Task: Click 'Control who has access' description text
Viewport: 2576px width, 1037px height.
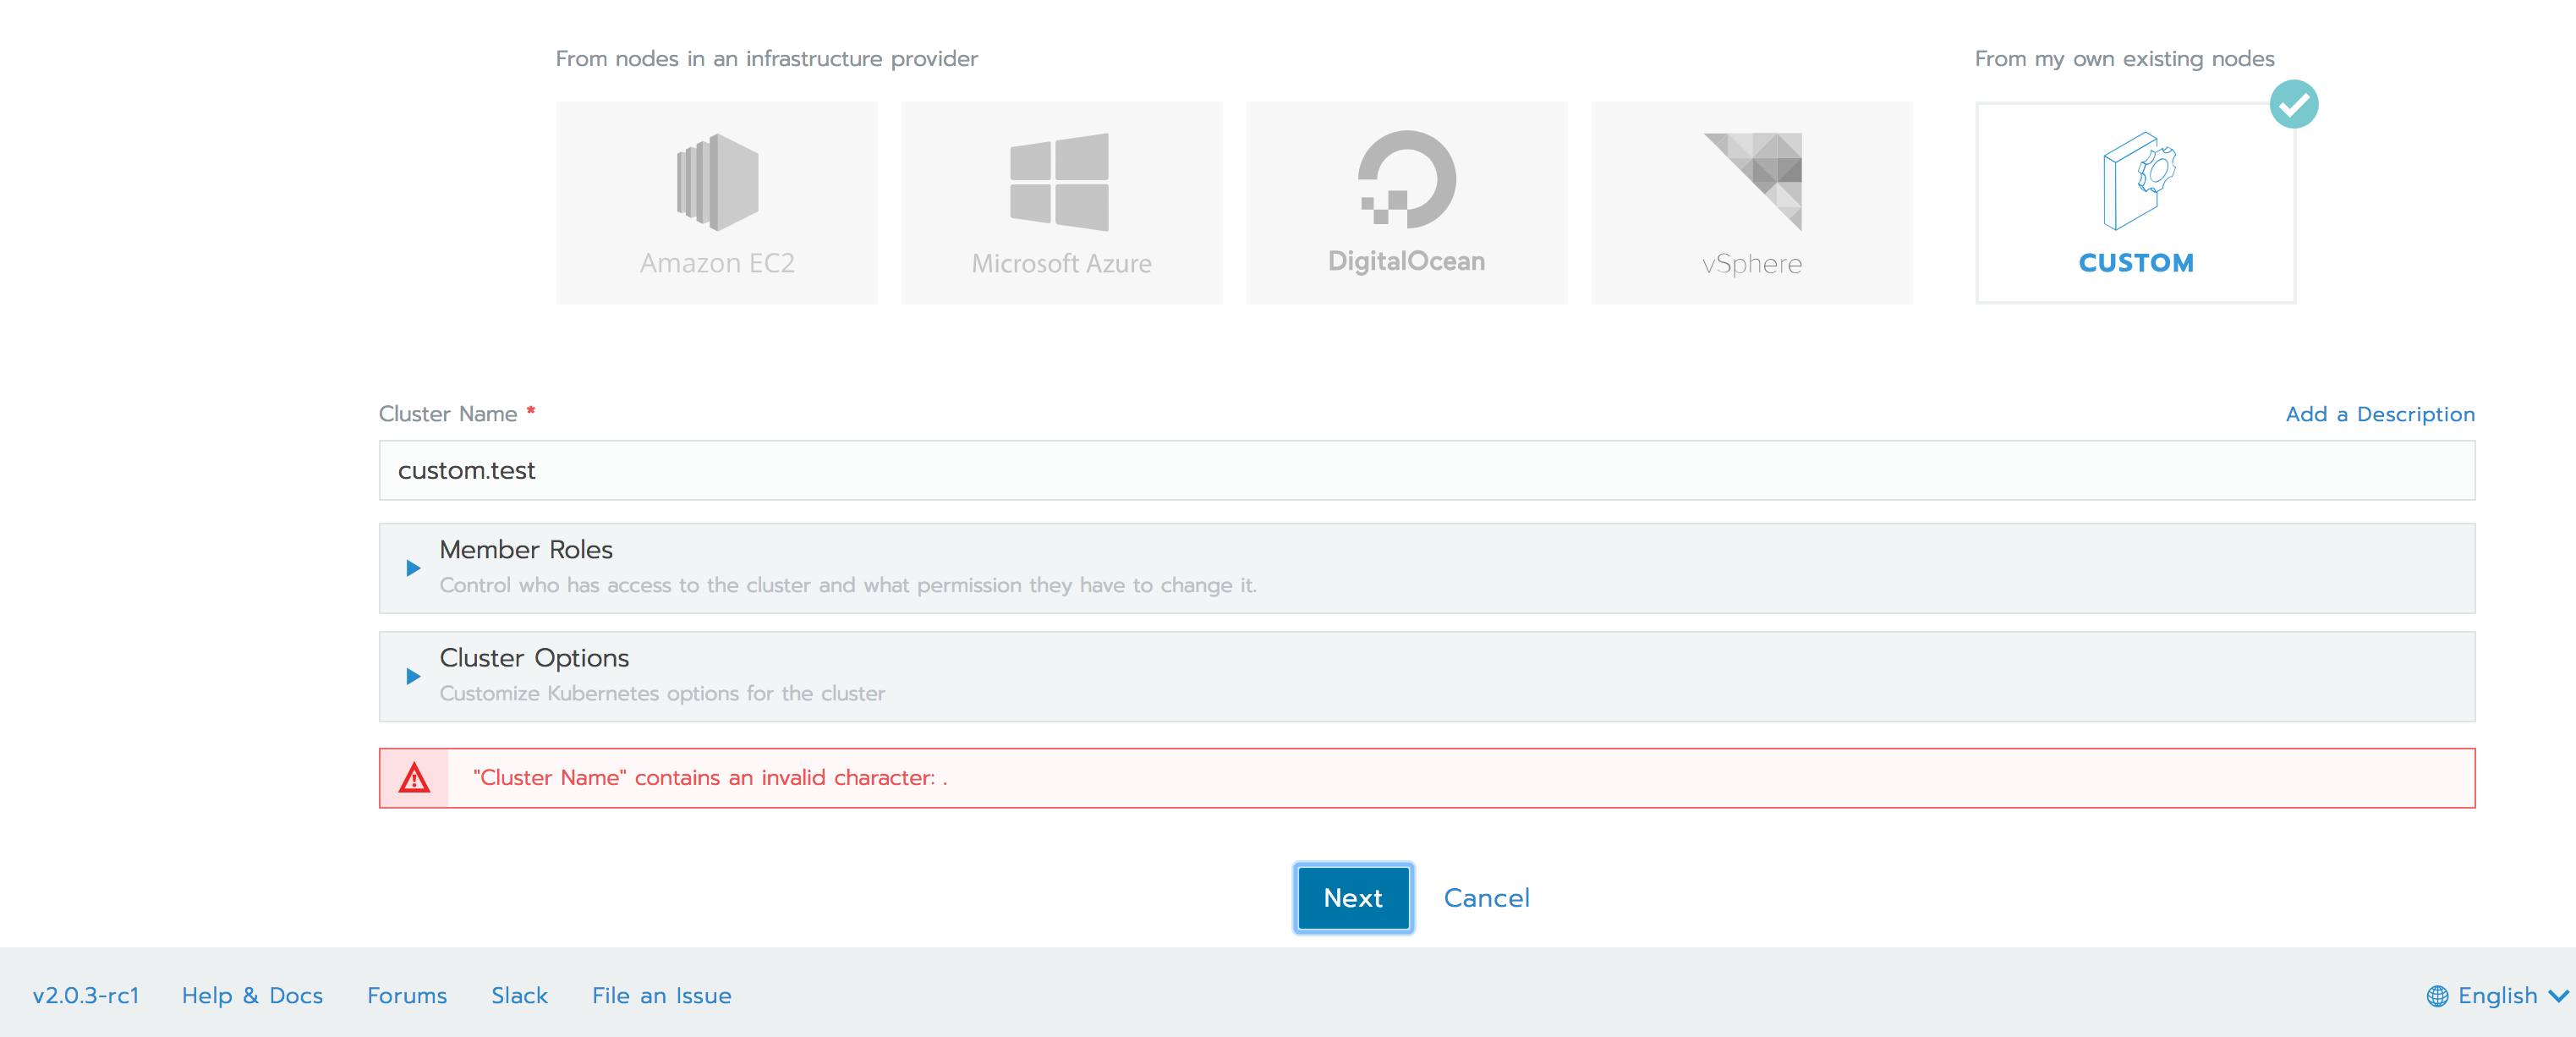Action: (848, 585)
